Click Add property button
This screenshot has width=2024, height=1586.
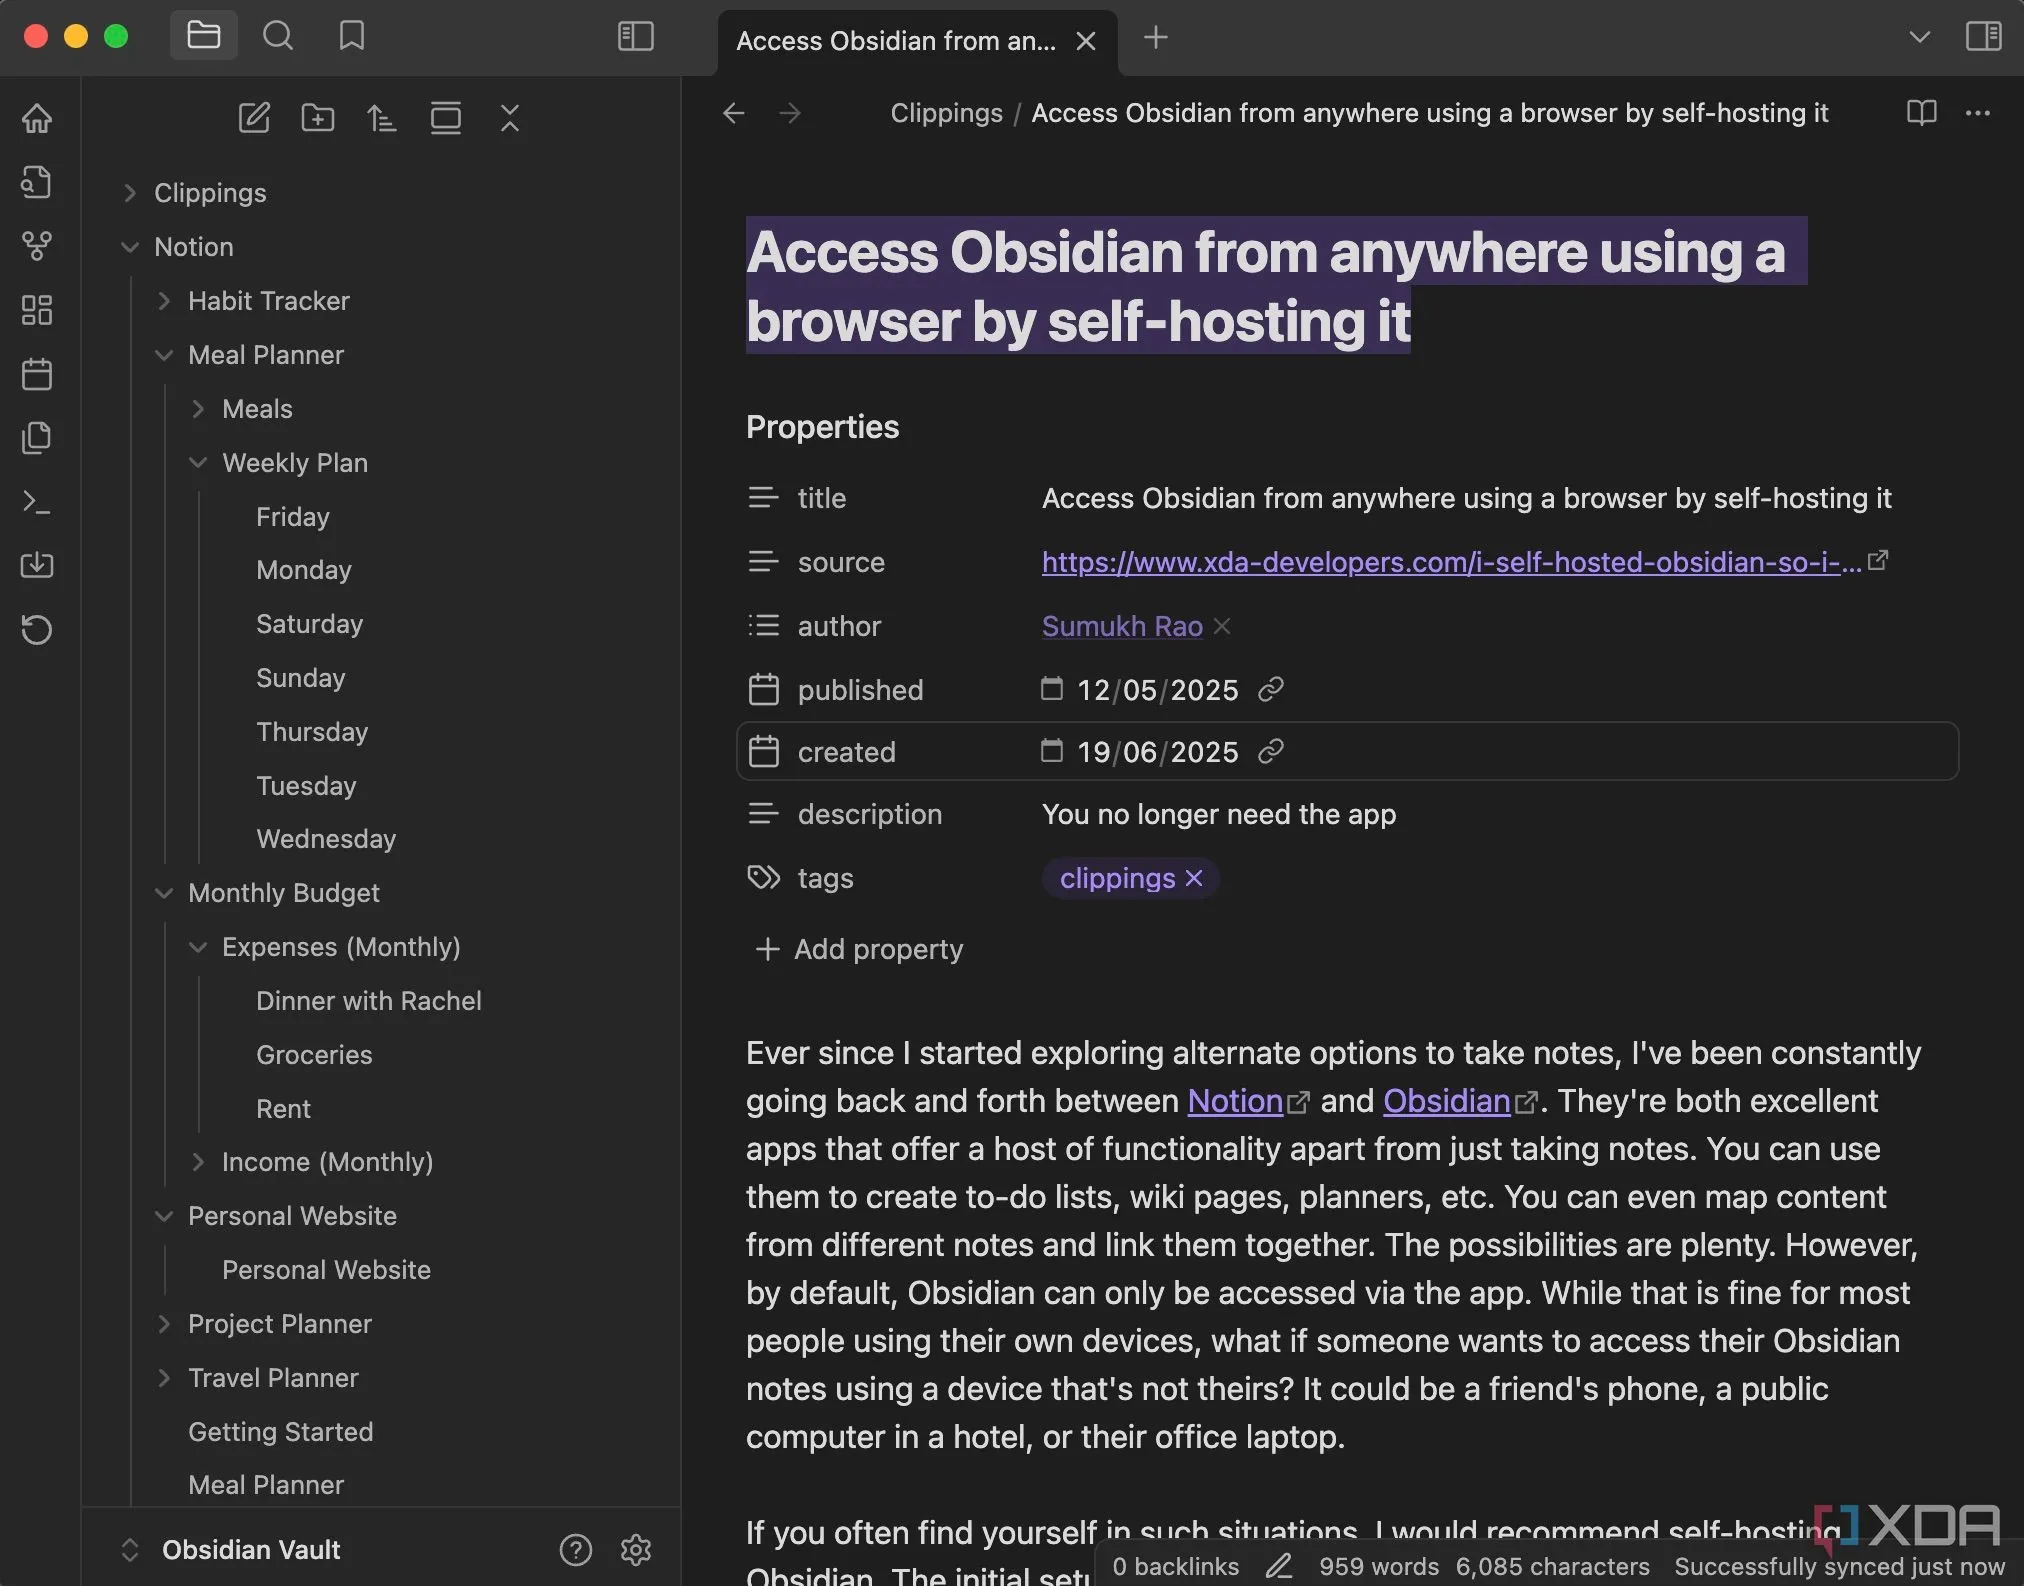tap(860, 949)
